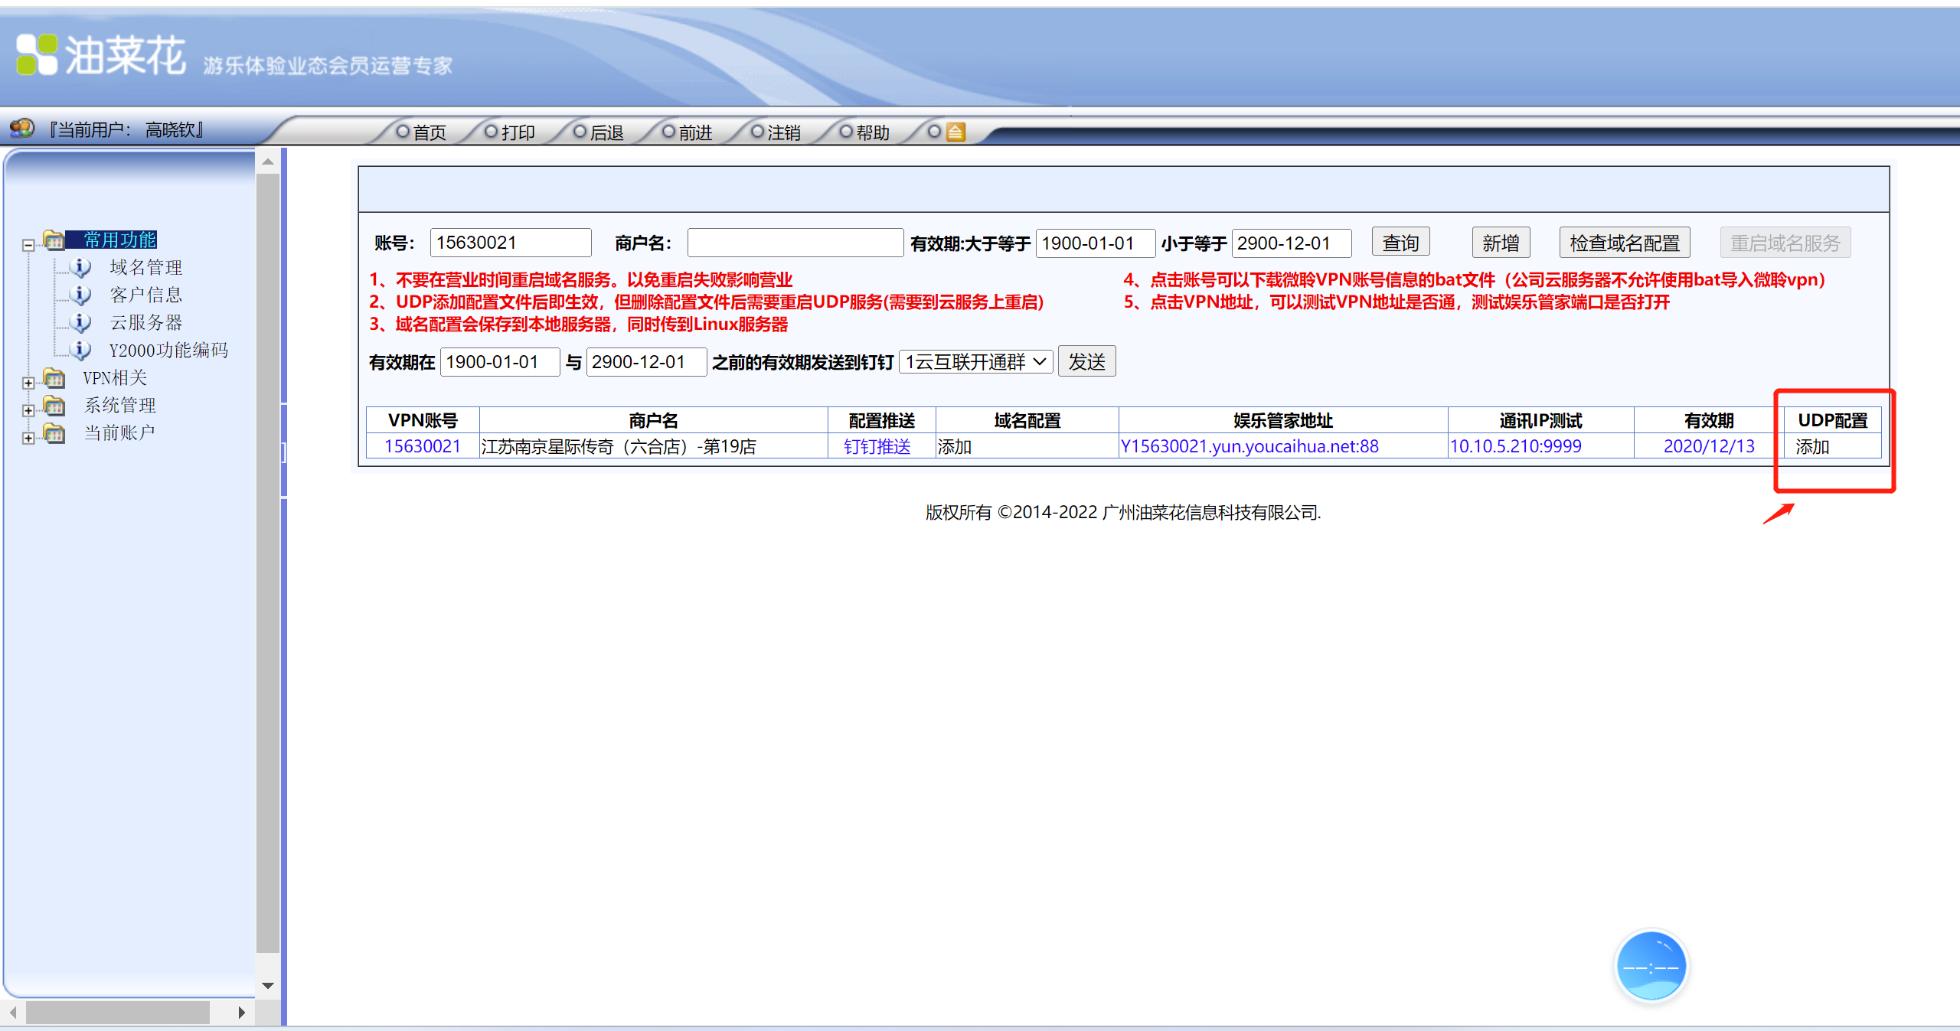Click the 2020/12/13 expiry date link
The height and width of the screenshot is (1031, 1960).
pyautogui.click(x=1708, y=447)
